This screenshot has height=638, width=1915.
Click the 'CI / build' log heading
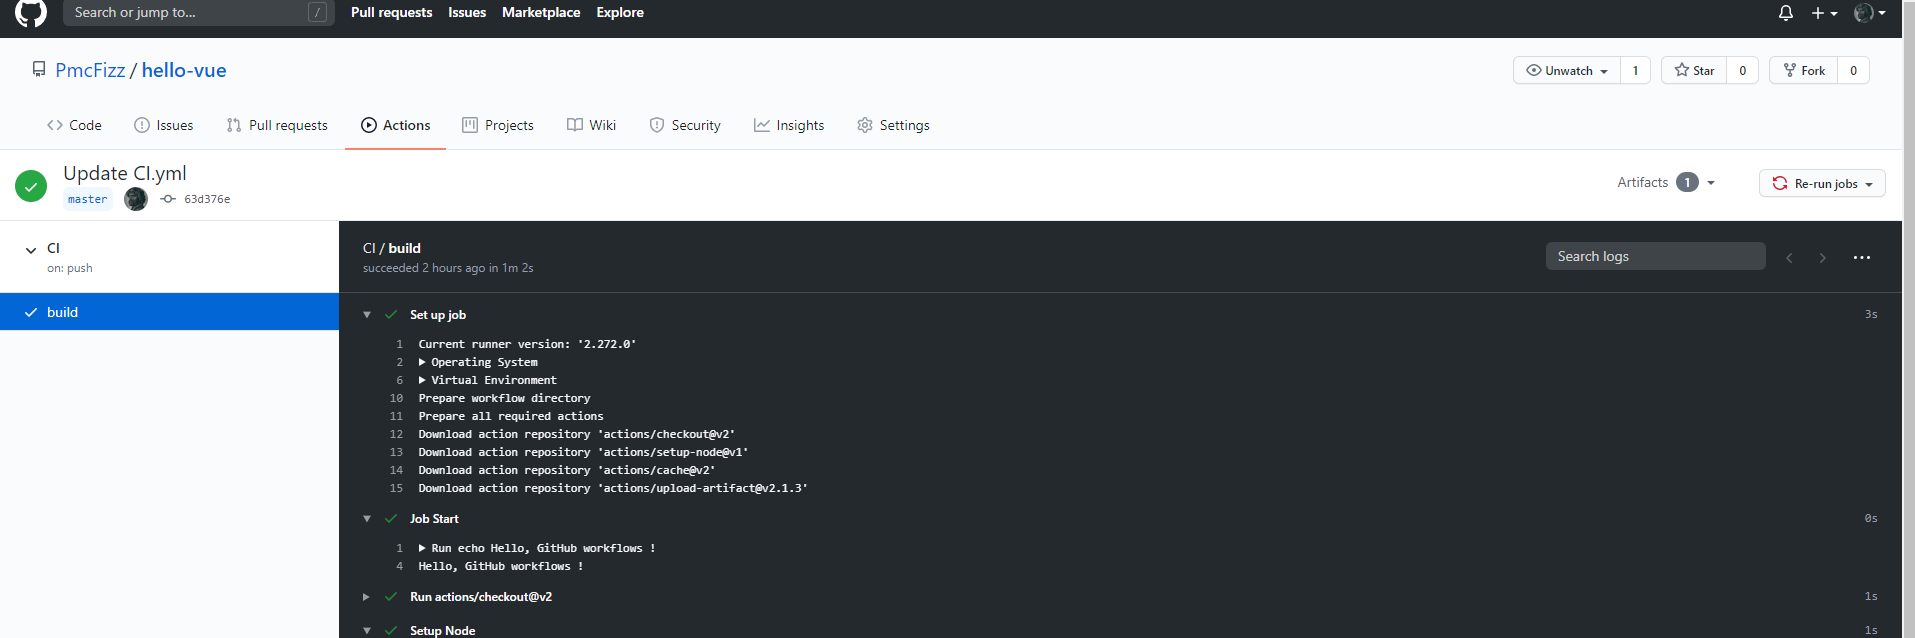click(x=391, y=248)
